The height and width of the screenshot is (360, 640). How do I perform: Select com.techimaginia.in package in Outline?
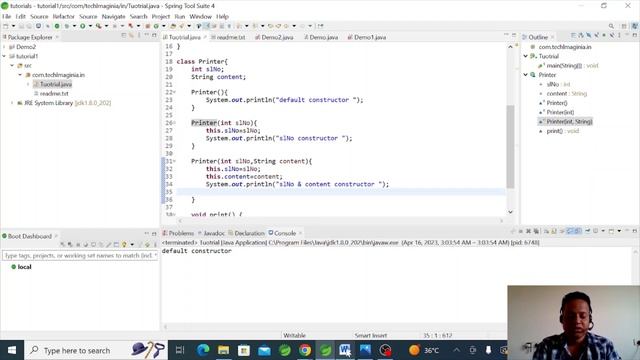(x=561, y=47)
